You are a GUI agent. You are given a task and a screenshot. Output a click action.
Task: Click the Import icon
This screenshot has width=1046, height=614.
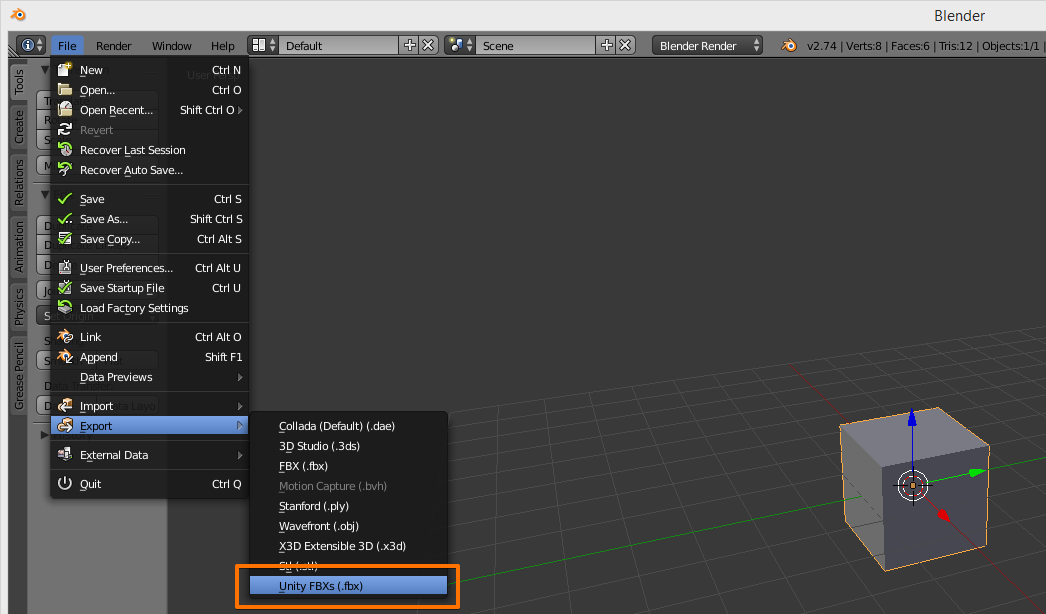(x=65, y=405)
